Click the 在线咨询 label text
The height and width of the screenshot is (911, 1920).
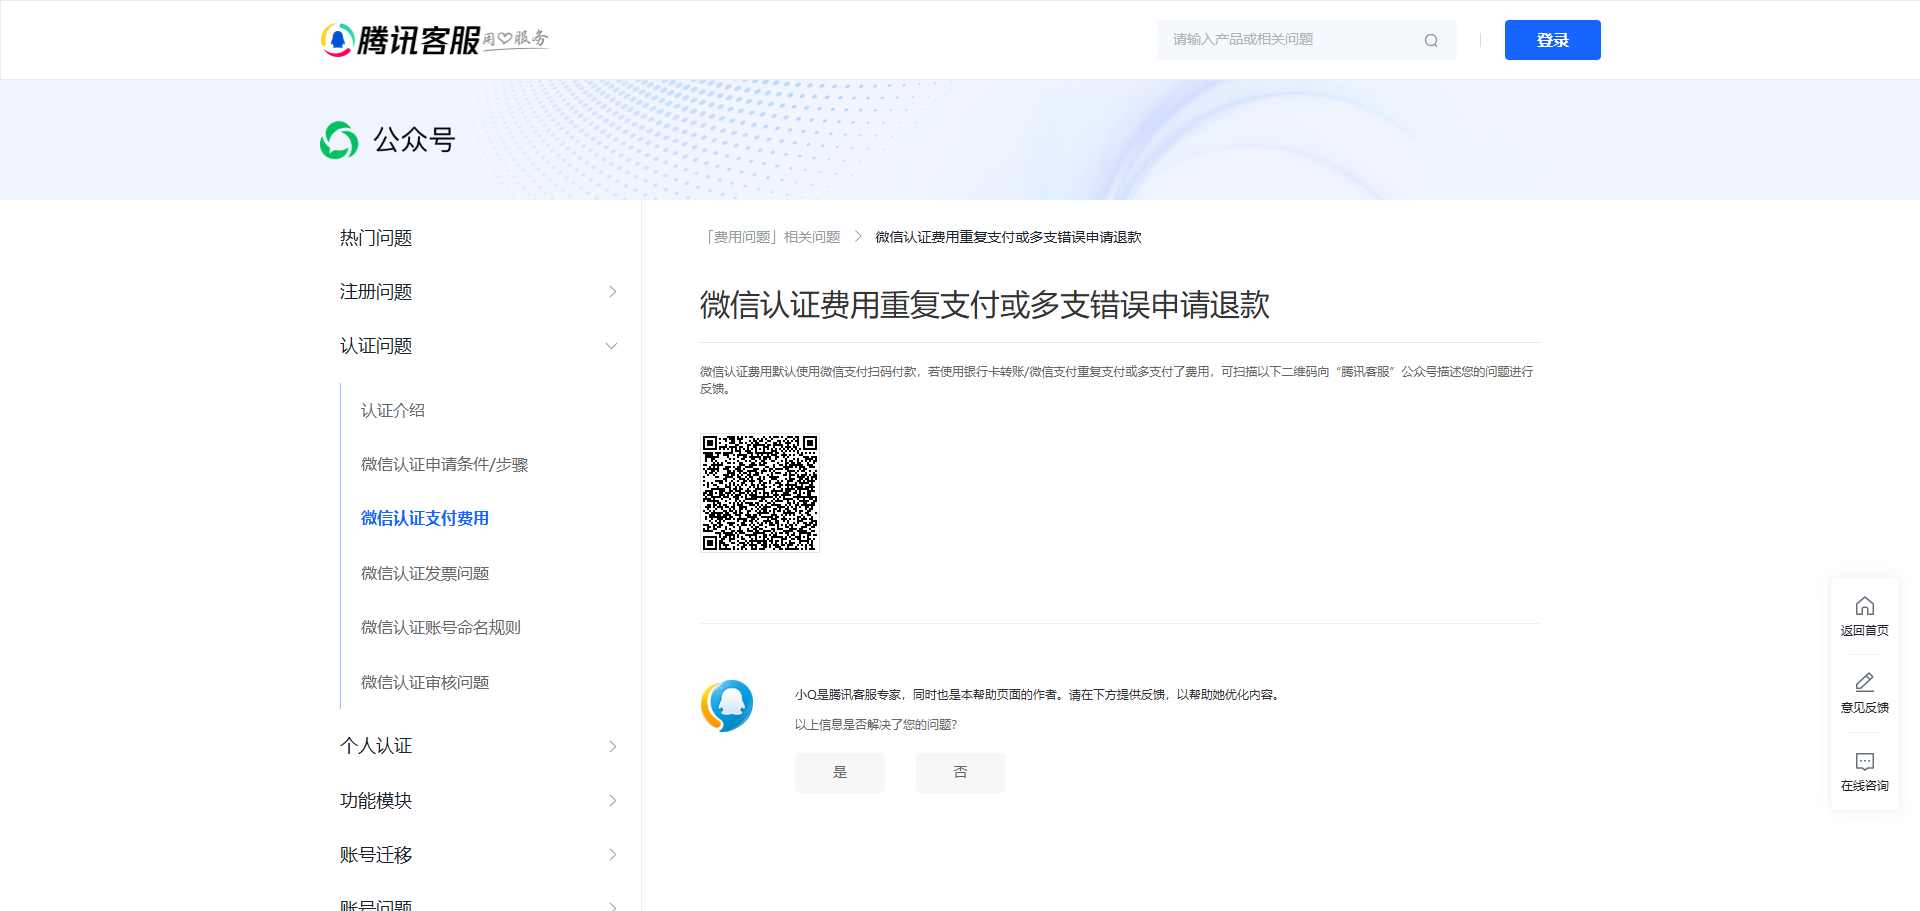point(1865,786)
